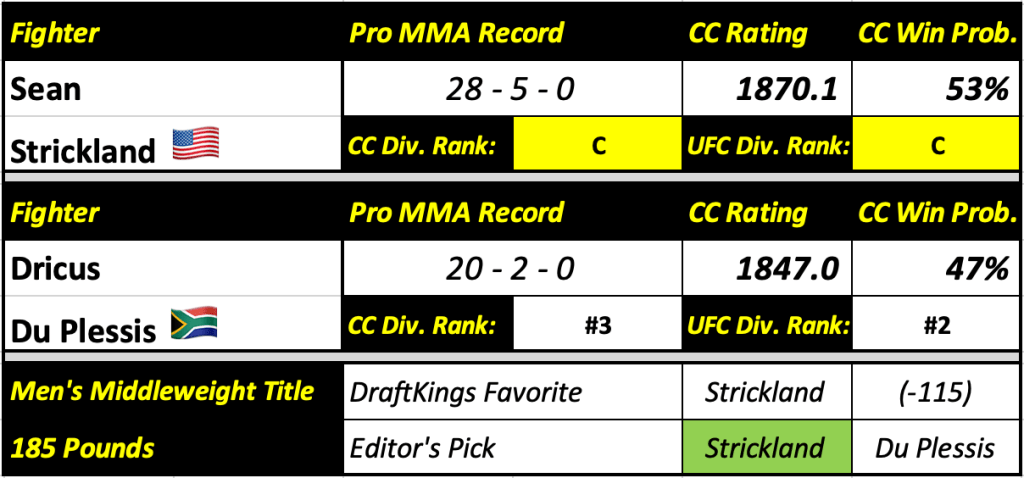Select the green Strickland Editor's Pick cell
Image resolution: width=1024 pixels, height=478 pixels.
pyautogui.click(x=765, y=447)
